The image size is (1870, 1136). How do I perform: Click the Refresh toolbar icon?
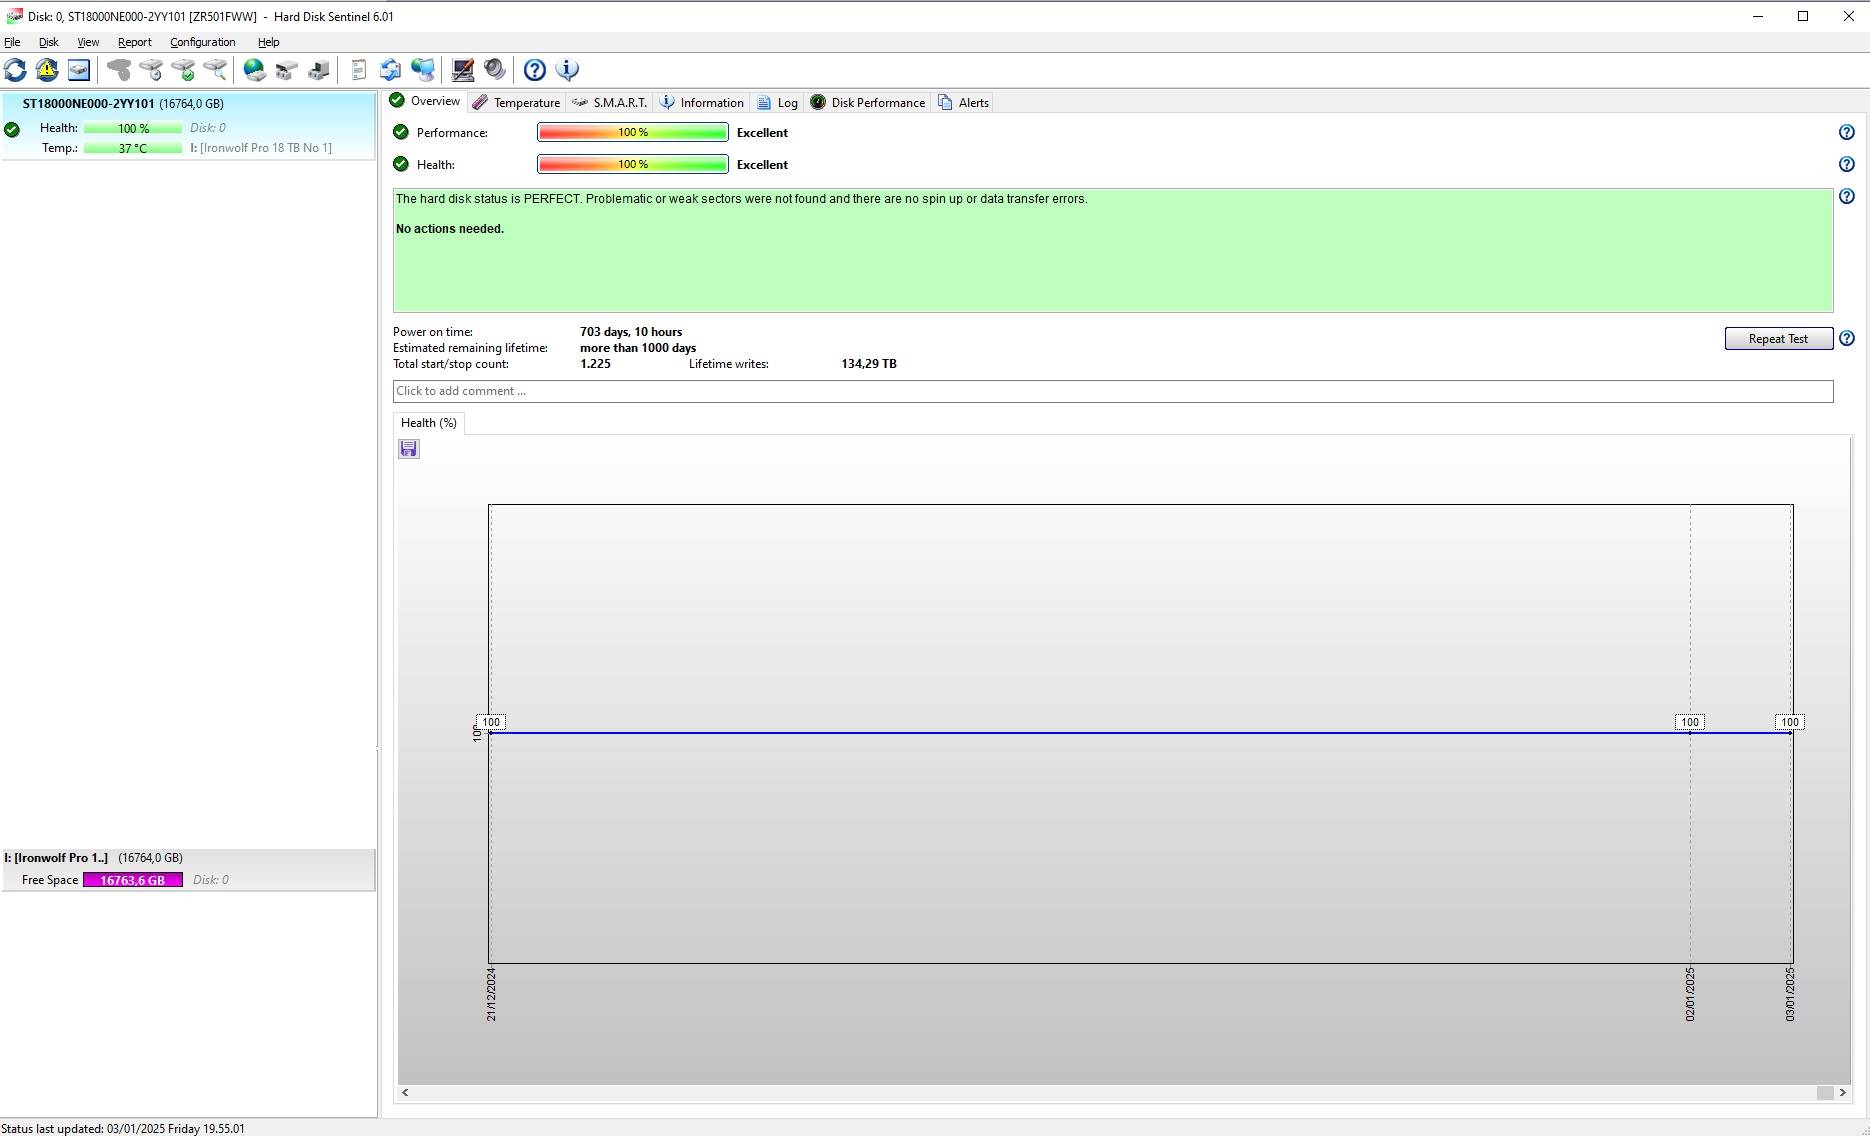point(15,70)
